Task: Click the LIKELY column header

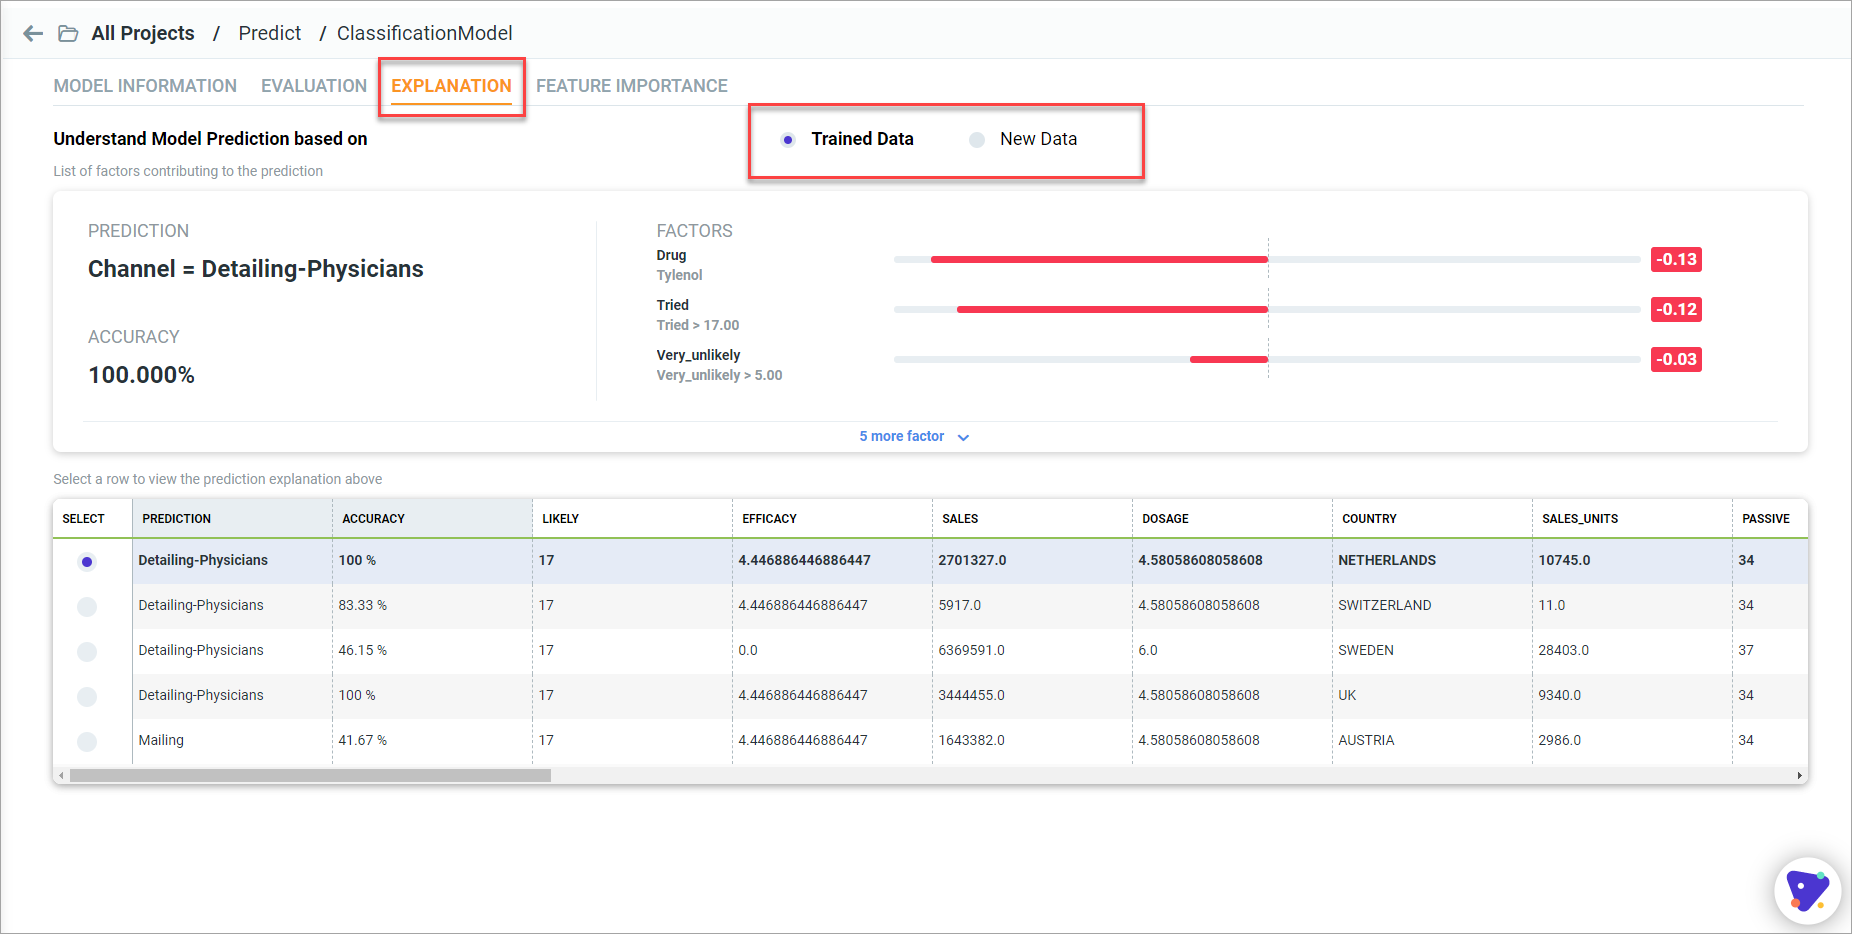Action: pyautogui.click(x=632, y=518)
